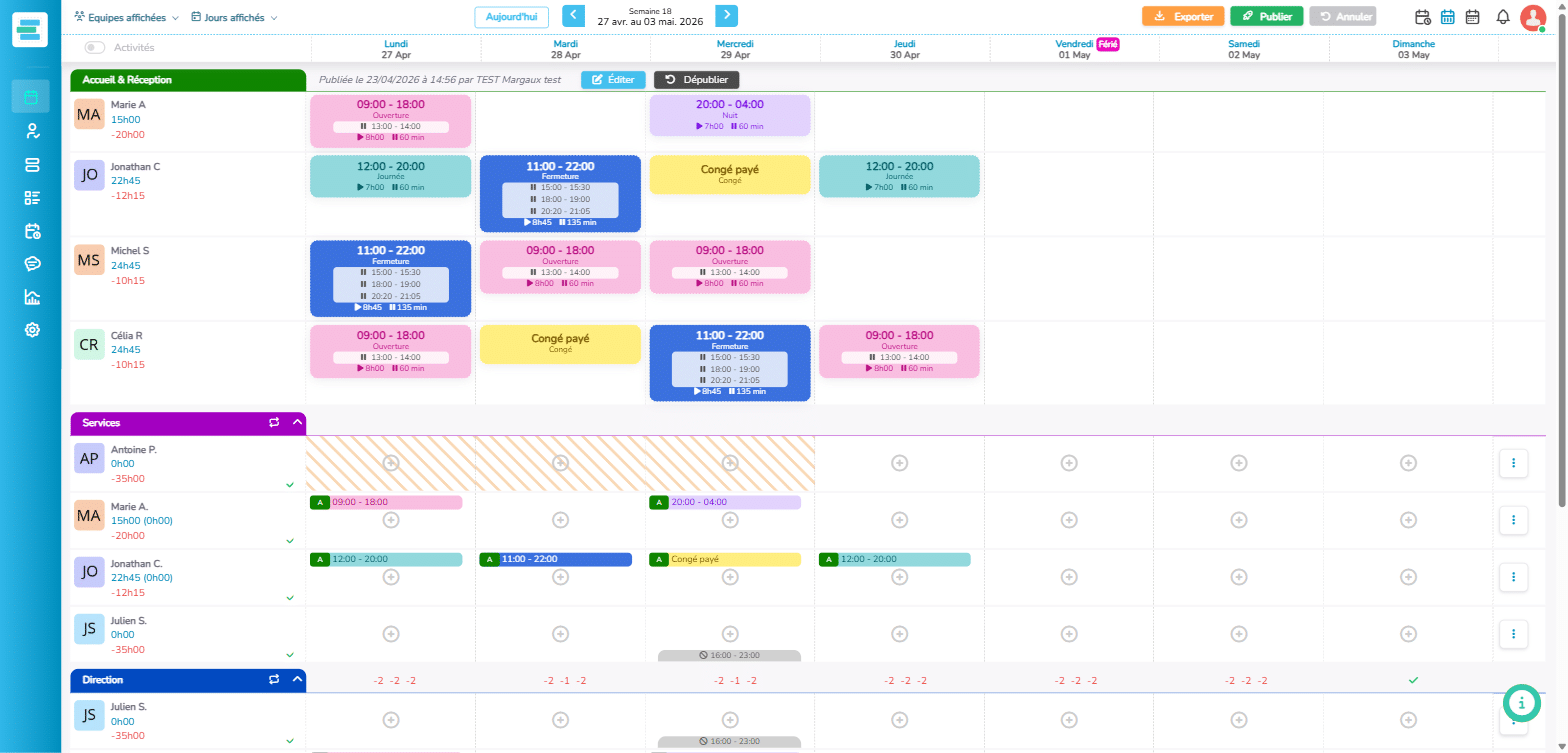Click the Annuler button
Screen dimensions: 1568x753
1343,17
